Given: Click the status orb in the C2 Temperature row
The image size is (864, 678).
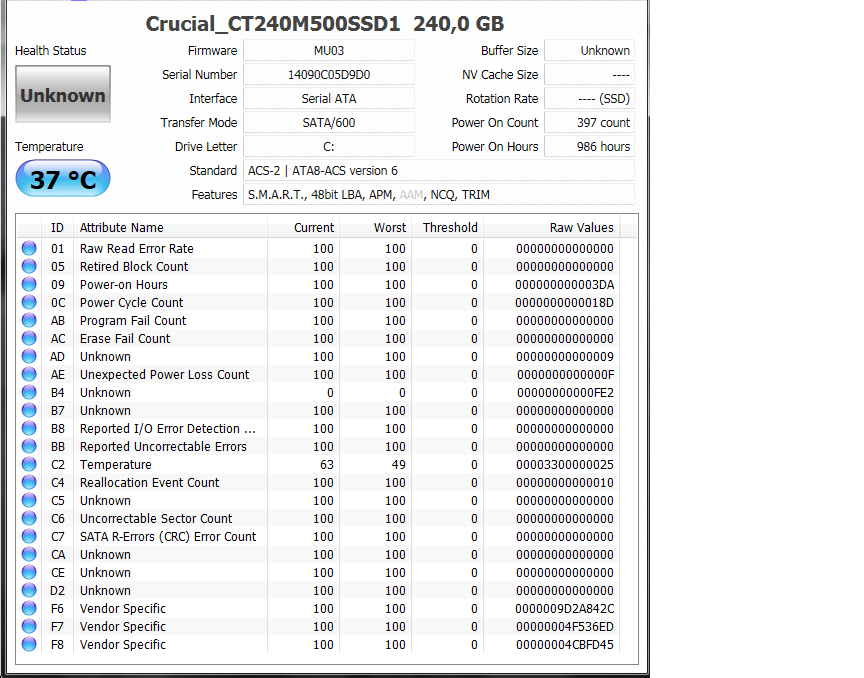Looking at the screenshot, I should point(29,465).
